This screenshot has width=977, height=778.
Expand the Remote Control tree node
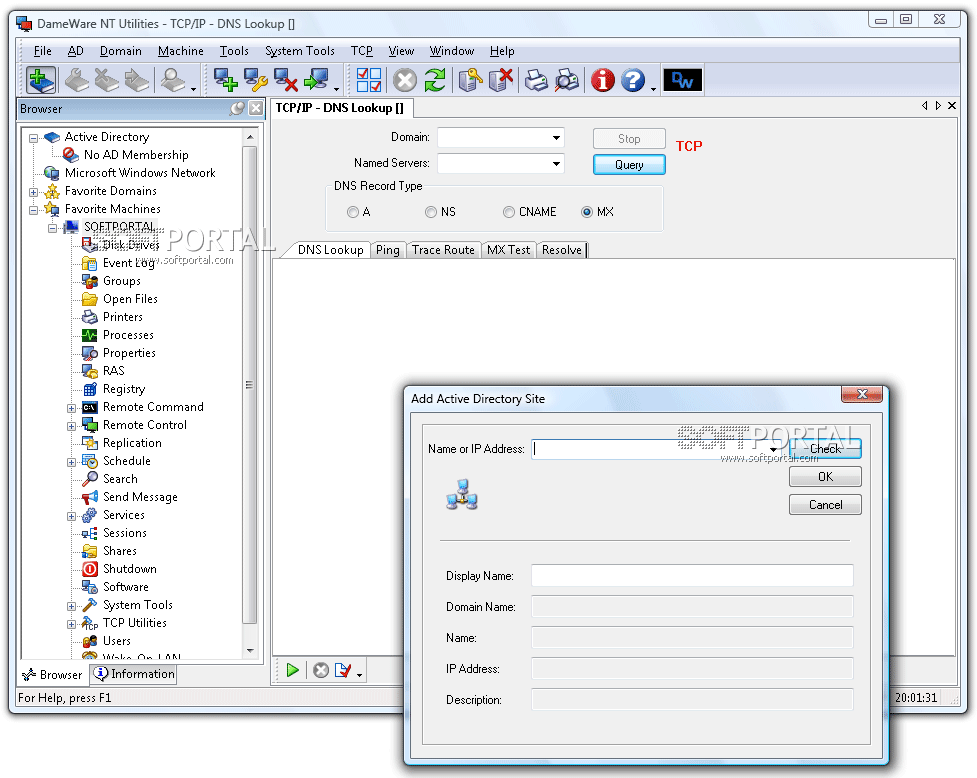(72, 427)
